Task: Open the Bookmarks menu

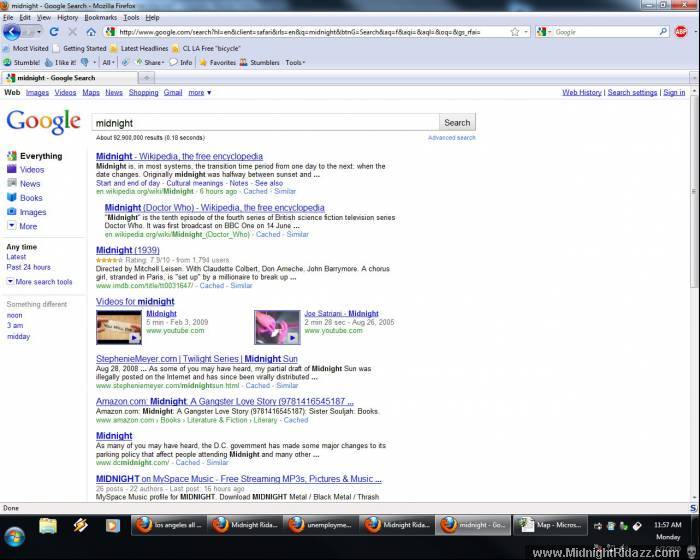Action: coord(100,17)
